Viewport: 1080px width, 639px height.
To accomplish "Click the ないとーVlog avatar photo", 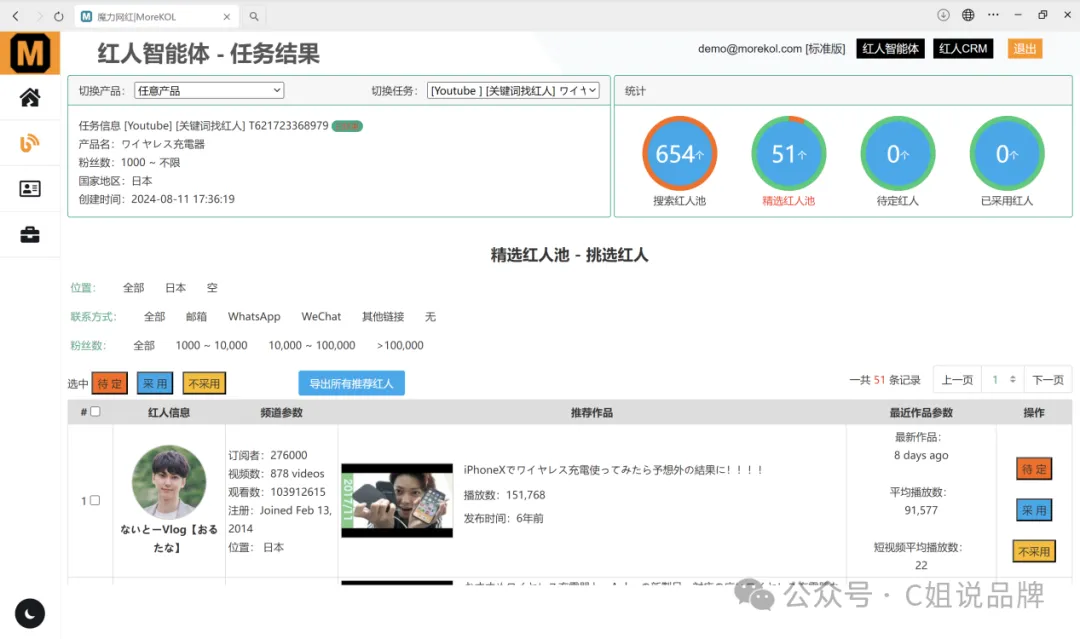I will click(169, 482).
